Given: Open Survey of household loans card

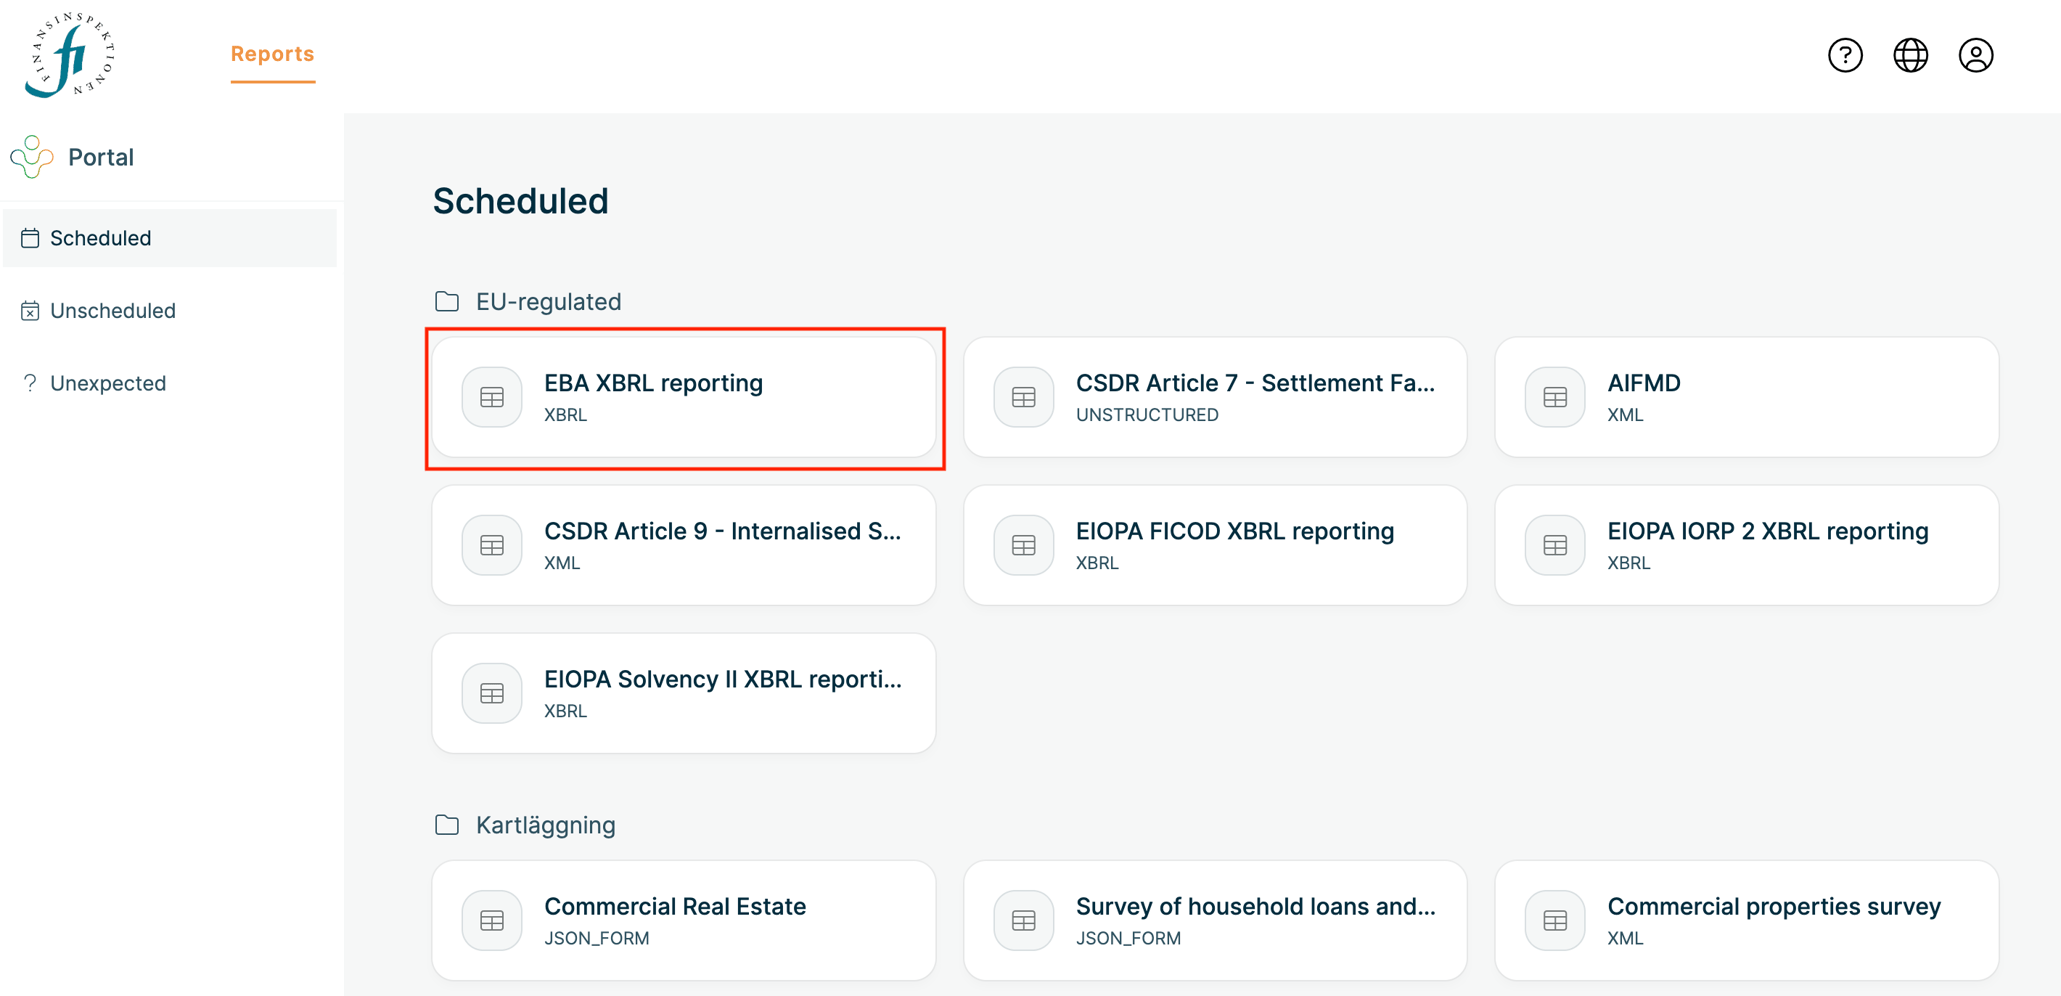Looking at the screenshot, I should coord(1215,920).
